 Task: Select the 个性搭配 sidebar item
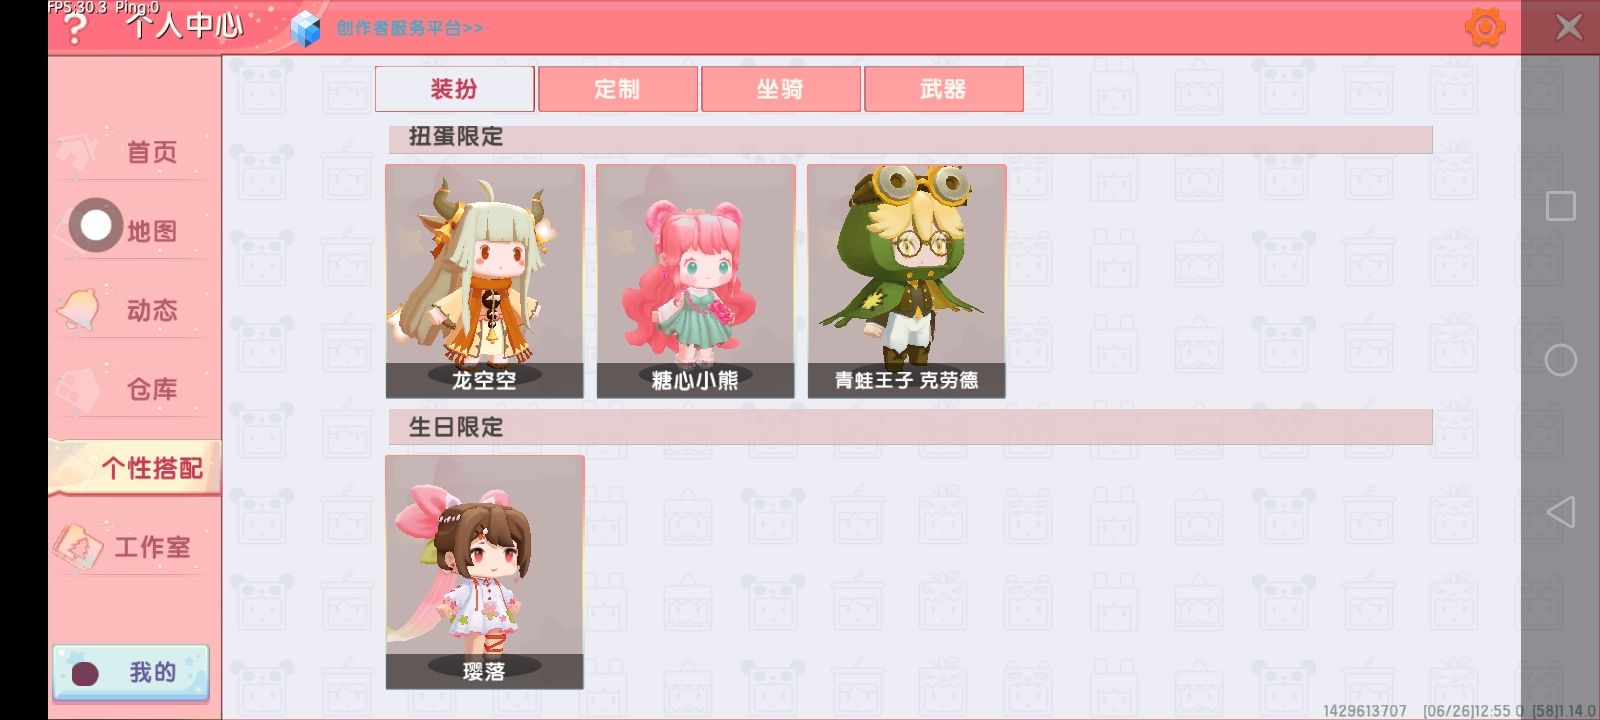coord(135,468)
